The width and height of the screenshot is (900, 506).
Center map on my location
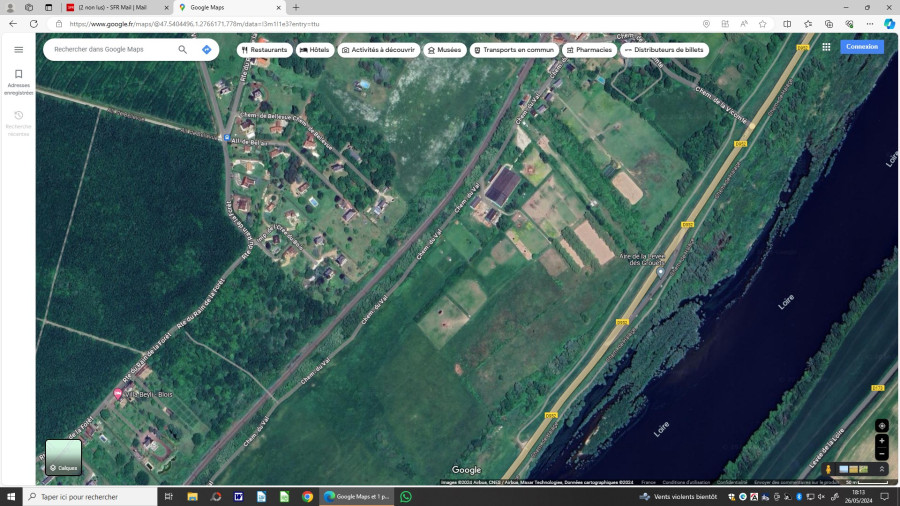(x=881, y=425)
